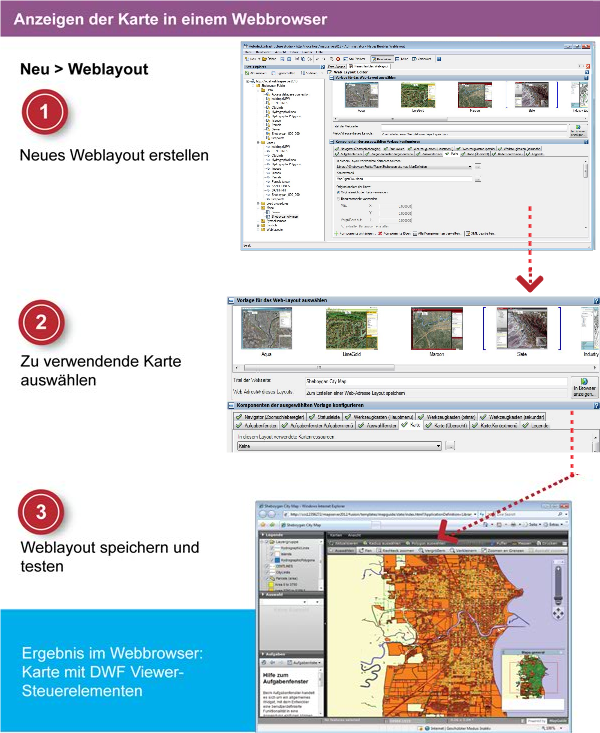Edit the Titel der Webseite field
Screen dimensions: 600x733
pyautogui.click(x=436, y=381)
